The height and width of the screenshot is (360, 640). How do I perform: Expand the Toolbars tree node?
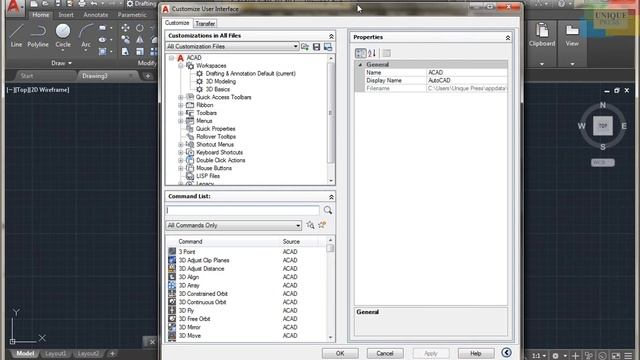pos(180,113)
